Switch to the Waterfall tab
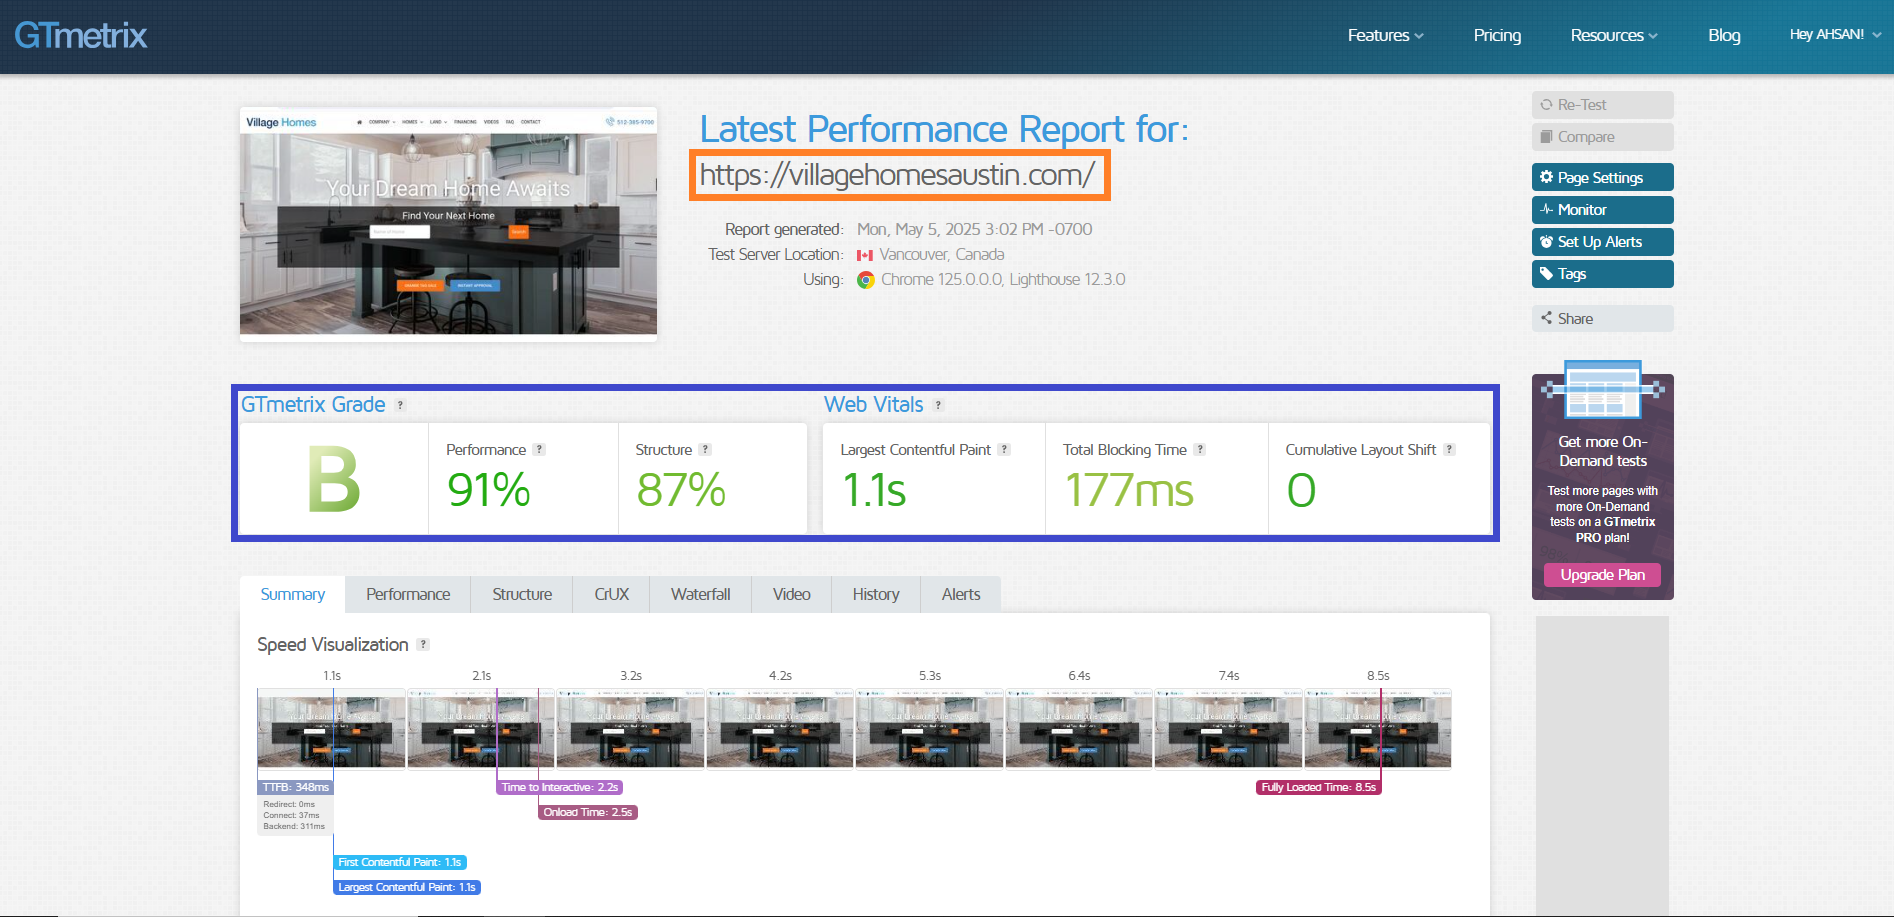The height and width of the screenshot is (917, 1894). [700, 594]
